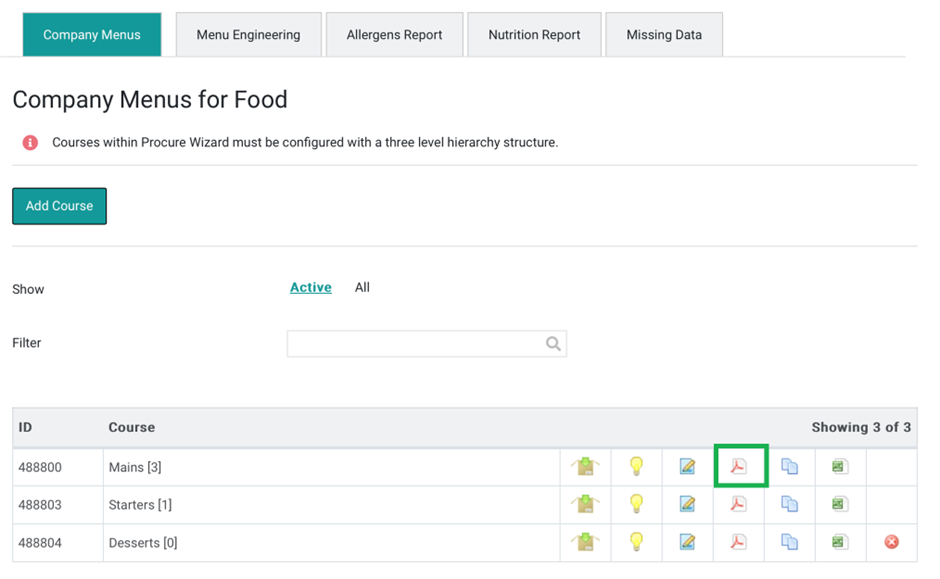Export Mains course to Excel

pyautogui.click(x=839, y=467)
